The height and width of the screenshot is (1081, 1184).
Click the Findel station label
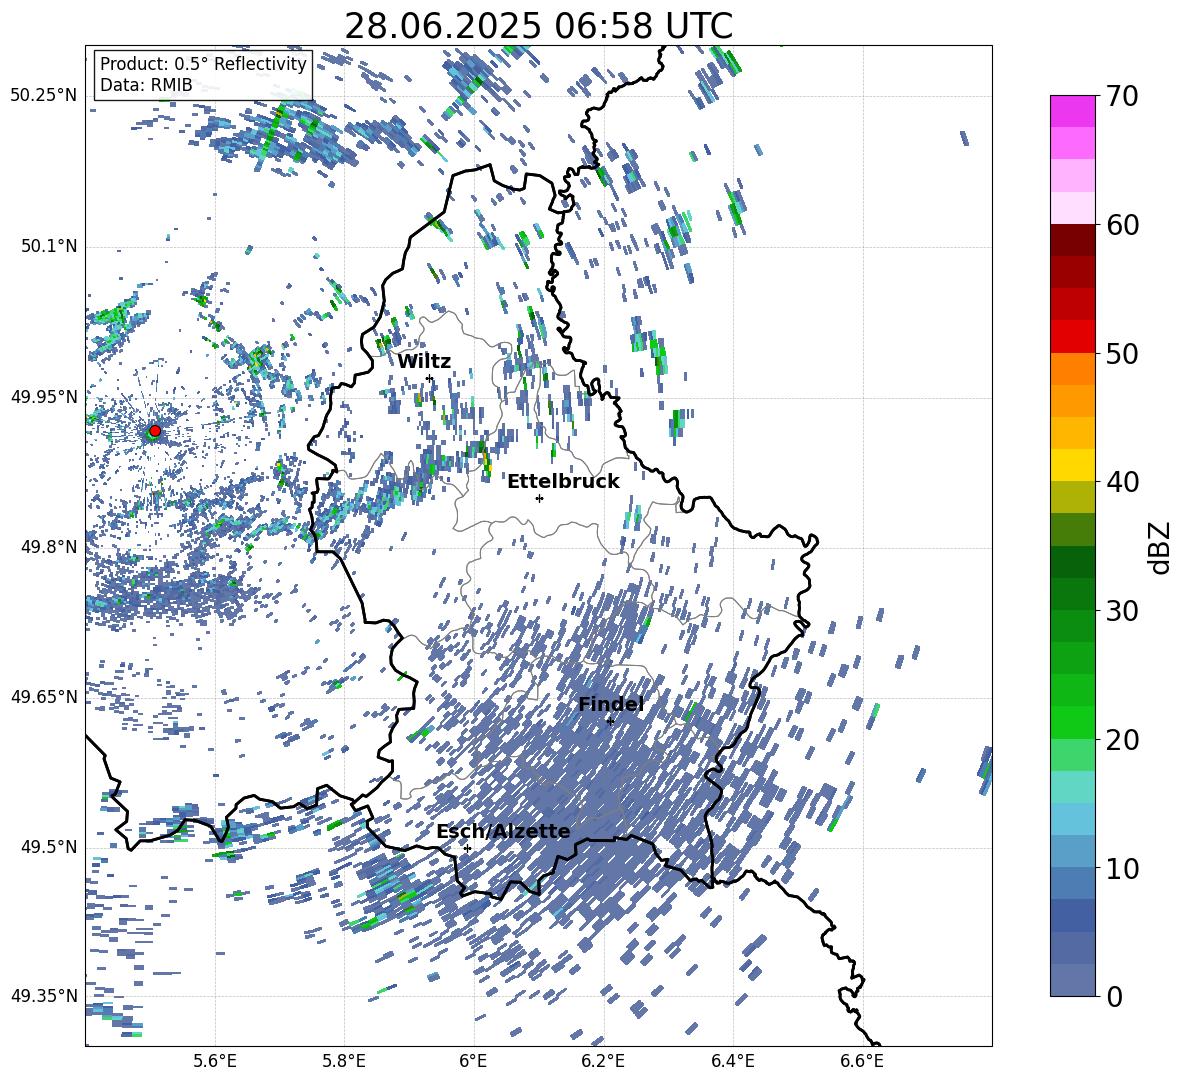[610, 704]
